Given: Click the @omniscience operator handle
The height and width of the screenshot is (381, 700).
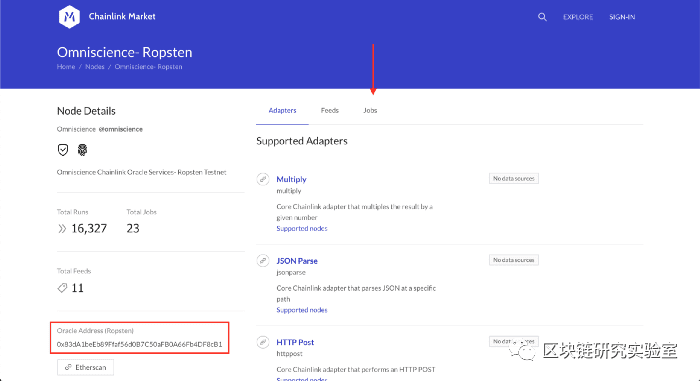Looking at the screenshot, I should tap(121, 129).
